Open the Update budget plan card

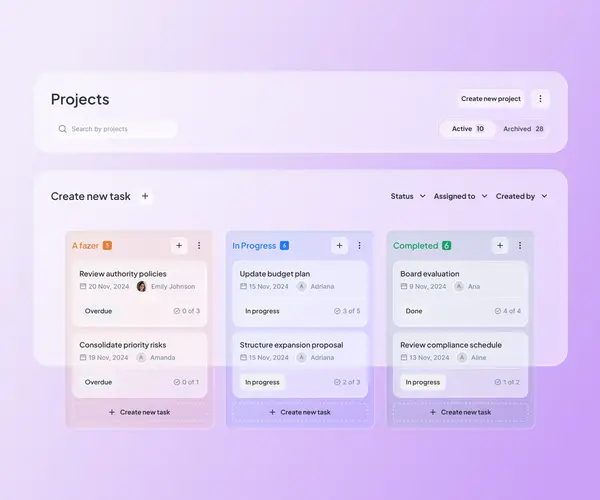pos(300,293)
